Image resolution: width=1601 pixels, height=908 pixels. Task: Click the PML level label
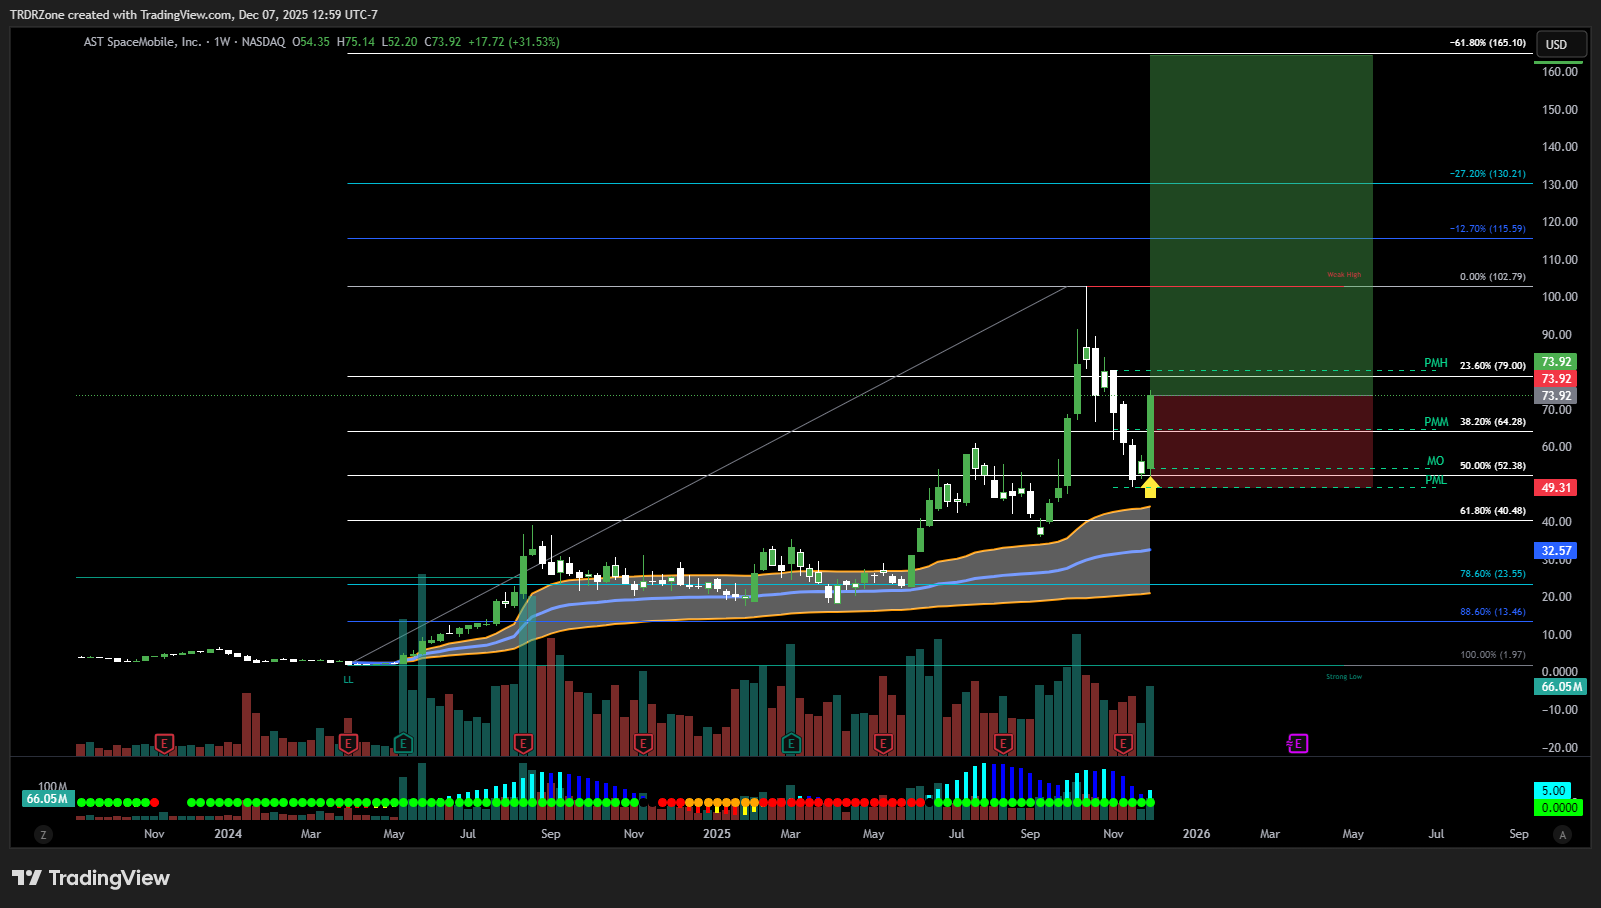(x=1436, y=480)
